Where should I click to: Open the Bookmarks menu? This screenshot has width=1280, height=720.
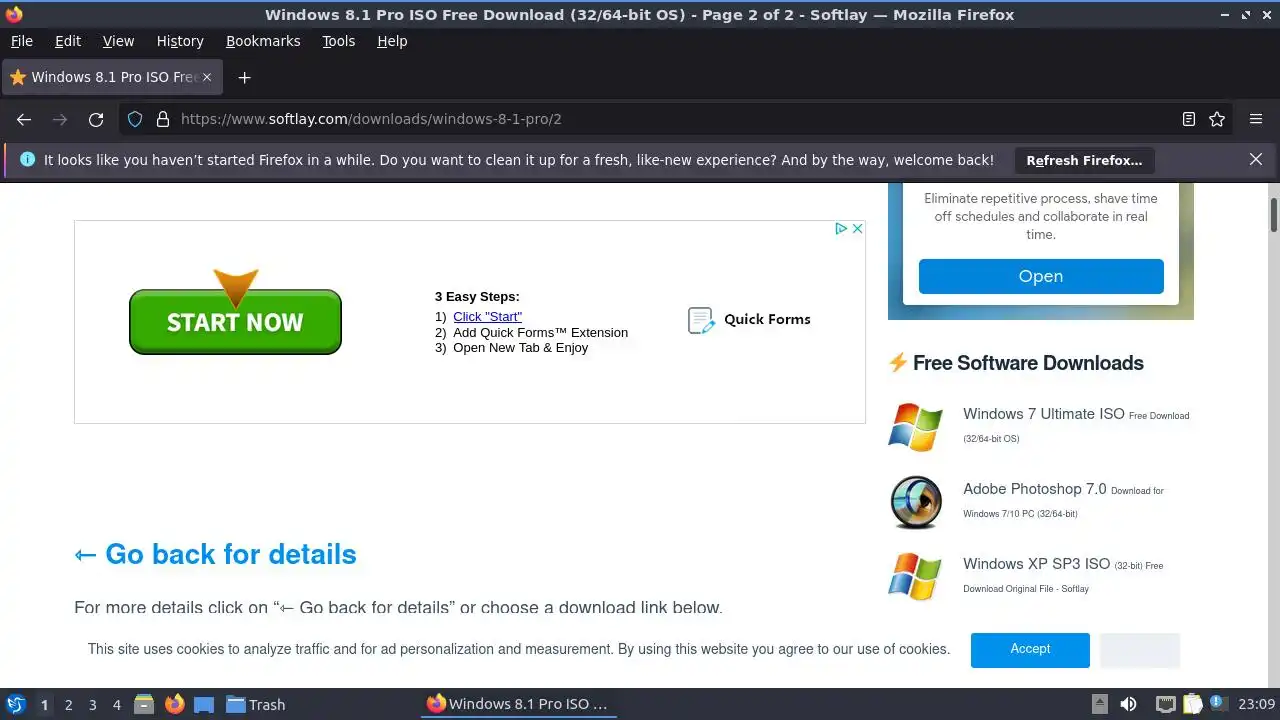point(263,41)
